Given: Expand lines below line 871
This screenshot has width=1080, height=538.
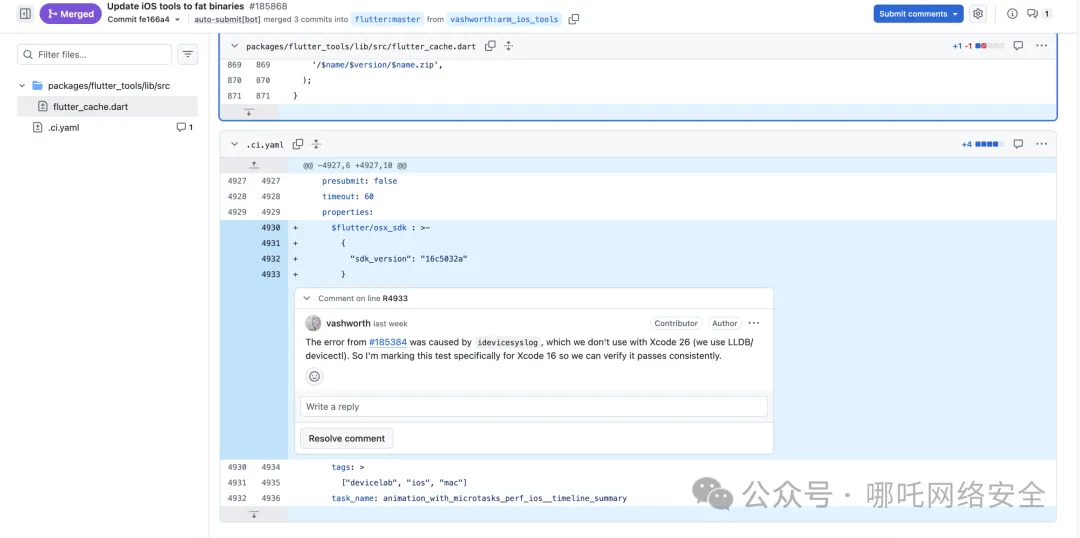Looking at the screenshot, I should [x=249, y=112].
